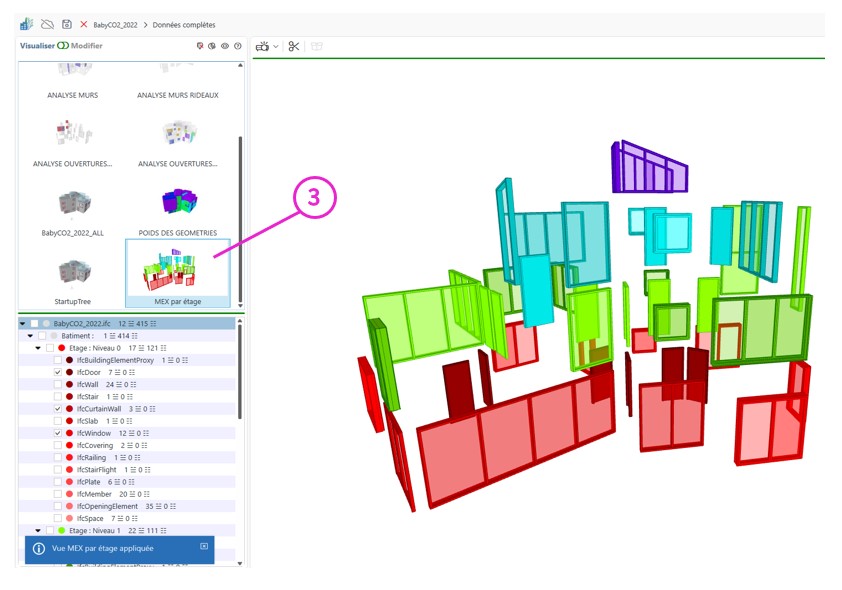This screenshot has width=842, height=590.
Task: Uncheck the IfcCurtainWall checkbox
Action: (58, 409)
